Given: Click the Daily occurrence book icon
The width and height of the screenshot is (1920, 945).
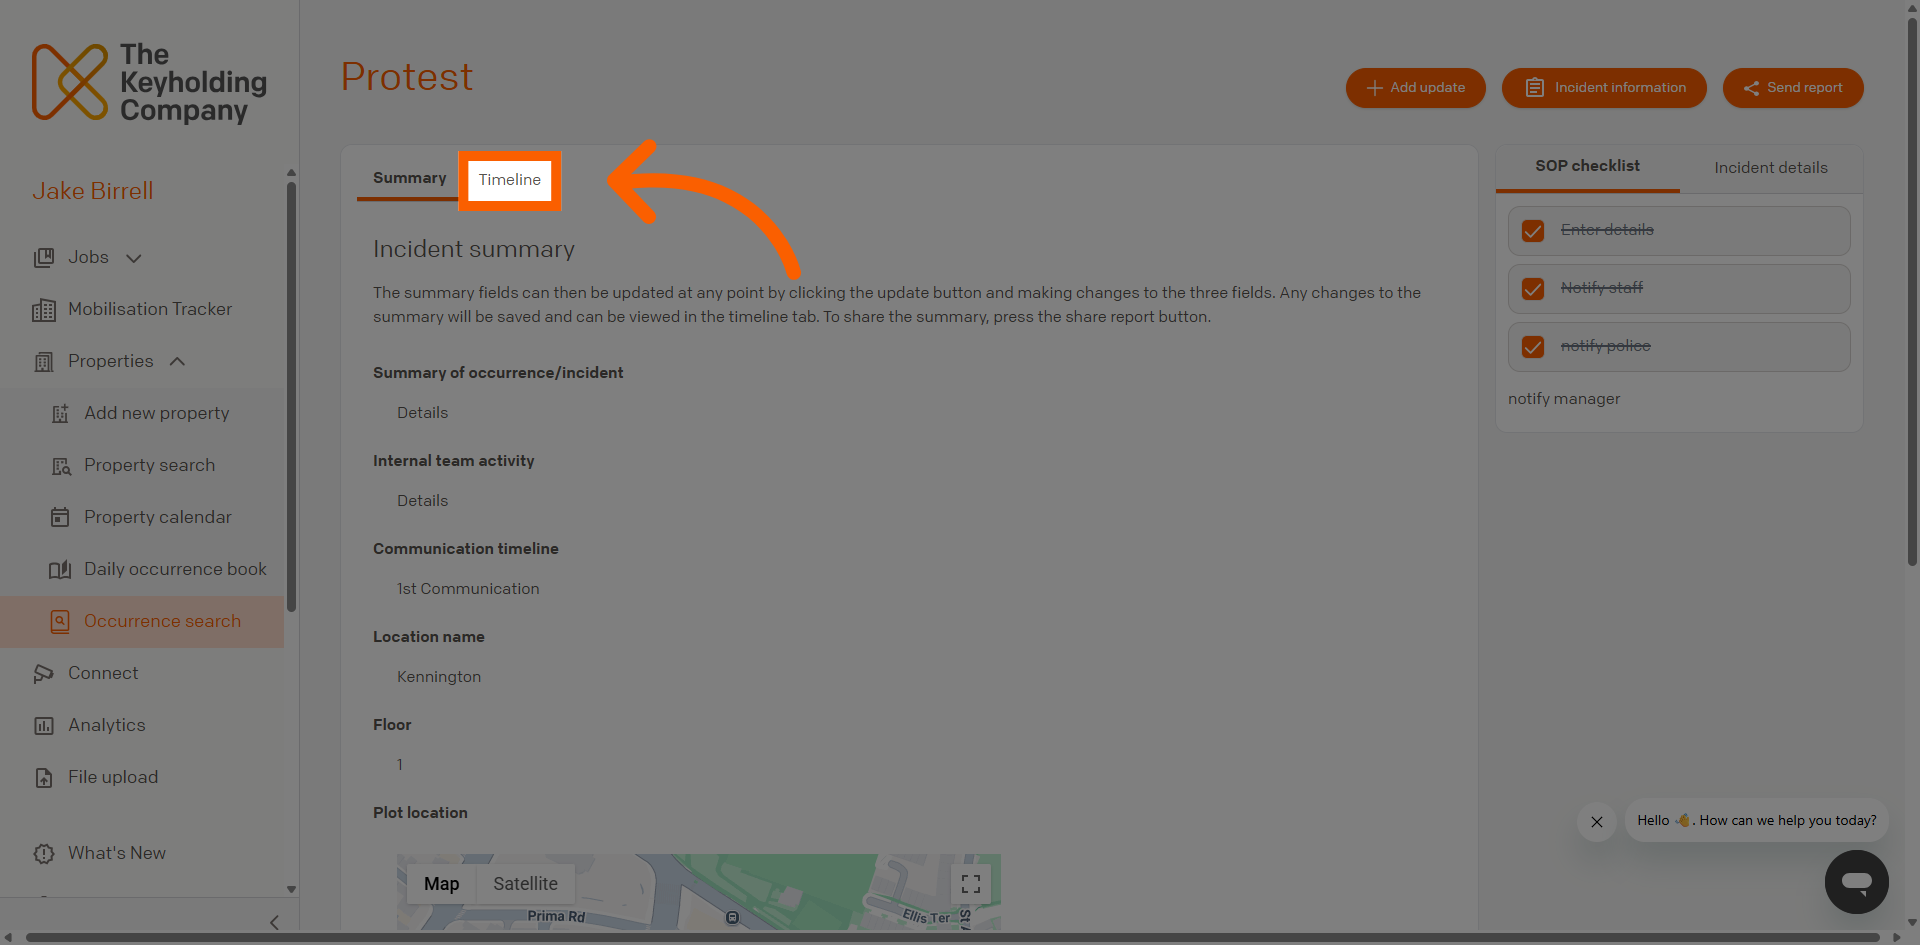Looking at the screenshot, I should click(x=60, y=570).
